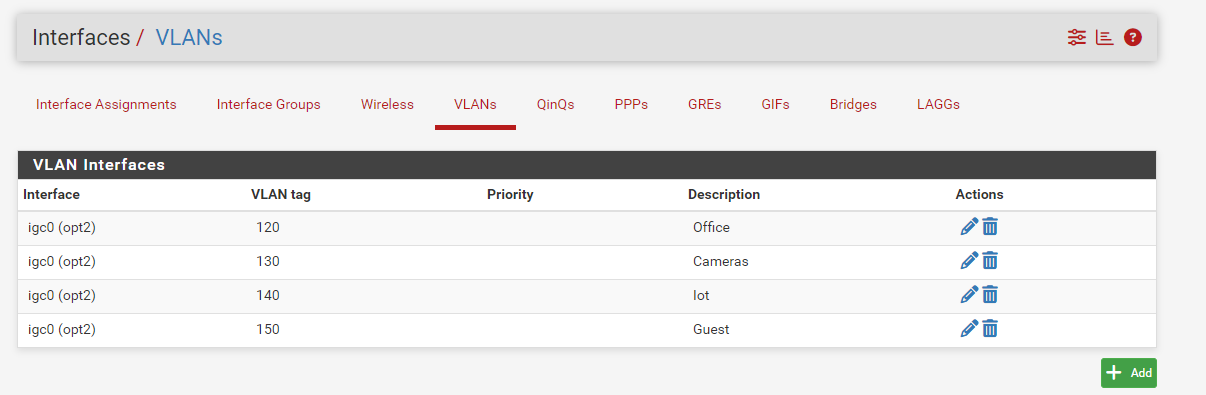Open the sliders settings icon in header
The image size is (1206, 395).
tap(1076, 37)
